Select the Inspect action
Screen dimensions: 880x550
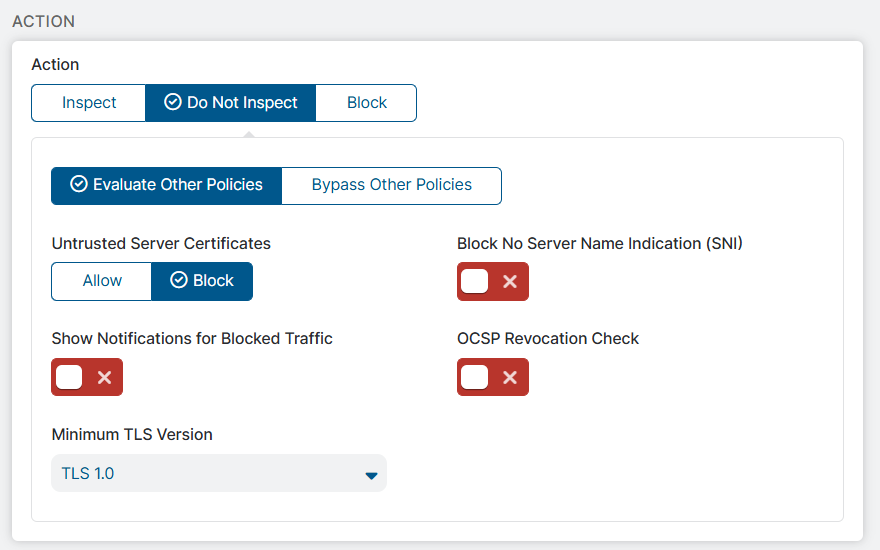[x=89, y=103]
